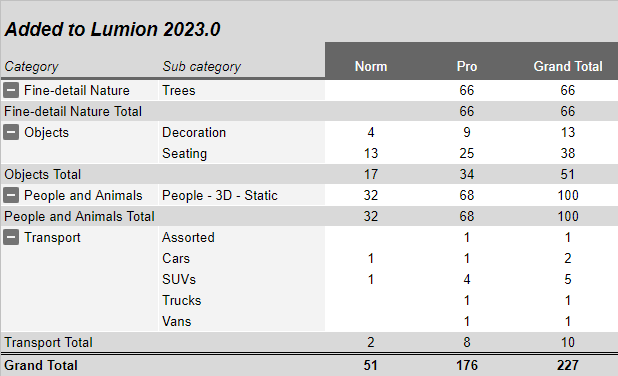Click the Transport Total row label
Viewport: 618px width, 376px height.
point(48,342)
